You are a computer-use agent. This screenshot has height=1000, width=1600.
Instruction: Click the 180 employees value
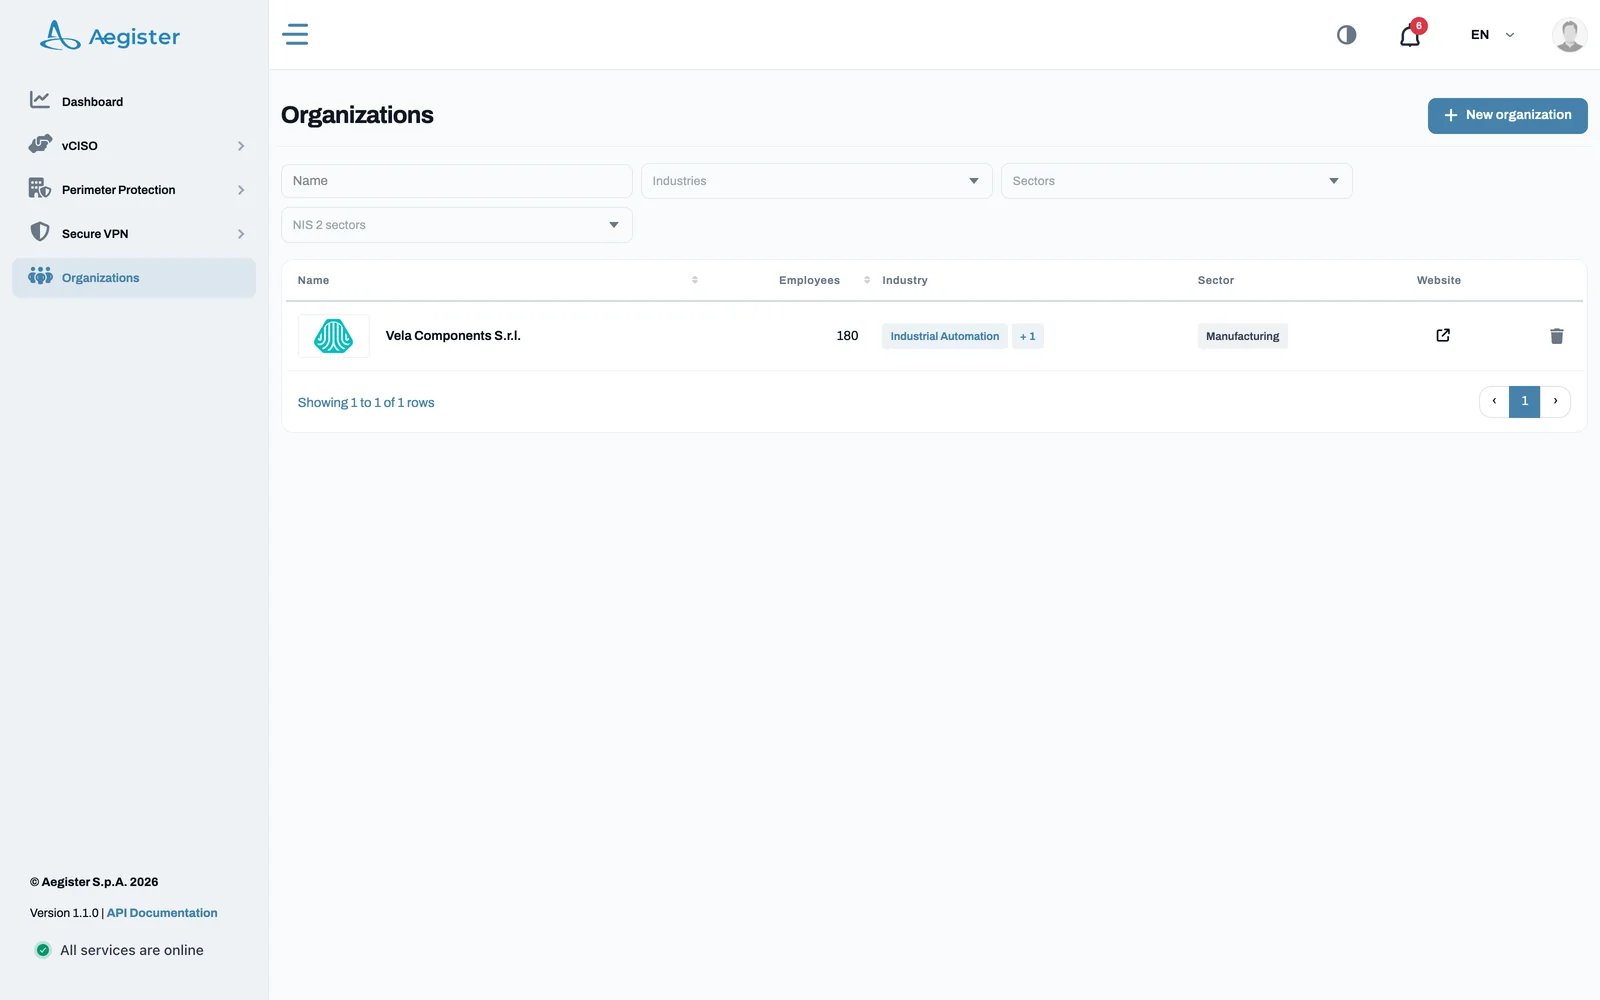pos(847,336)
